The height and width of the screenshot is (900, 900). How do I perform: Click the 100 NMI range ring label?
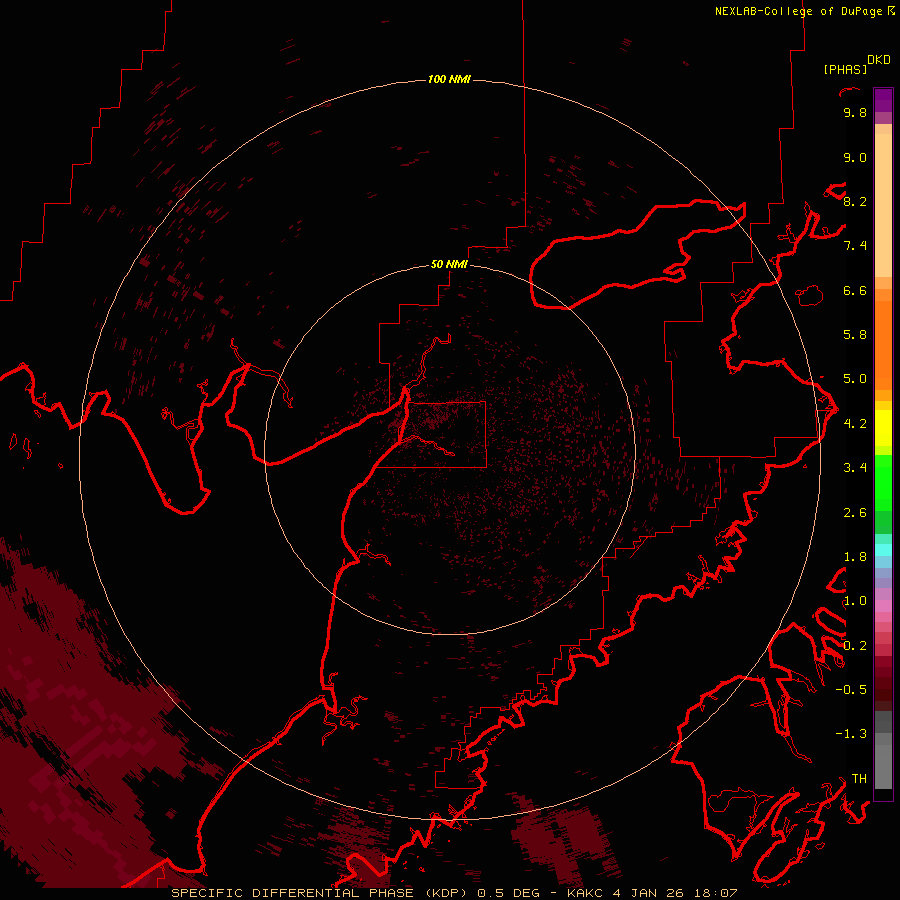(x=449, y=79)
